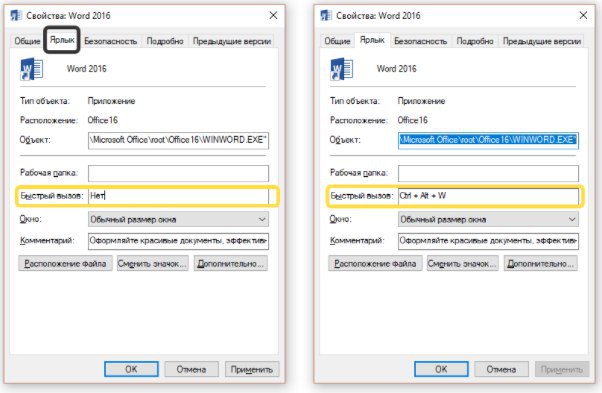Click Отмена in the right dialog
Screen dimensions: 602x393
[501, 369]
